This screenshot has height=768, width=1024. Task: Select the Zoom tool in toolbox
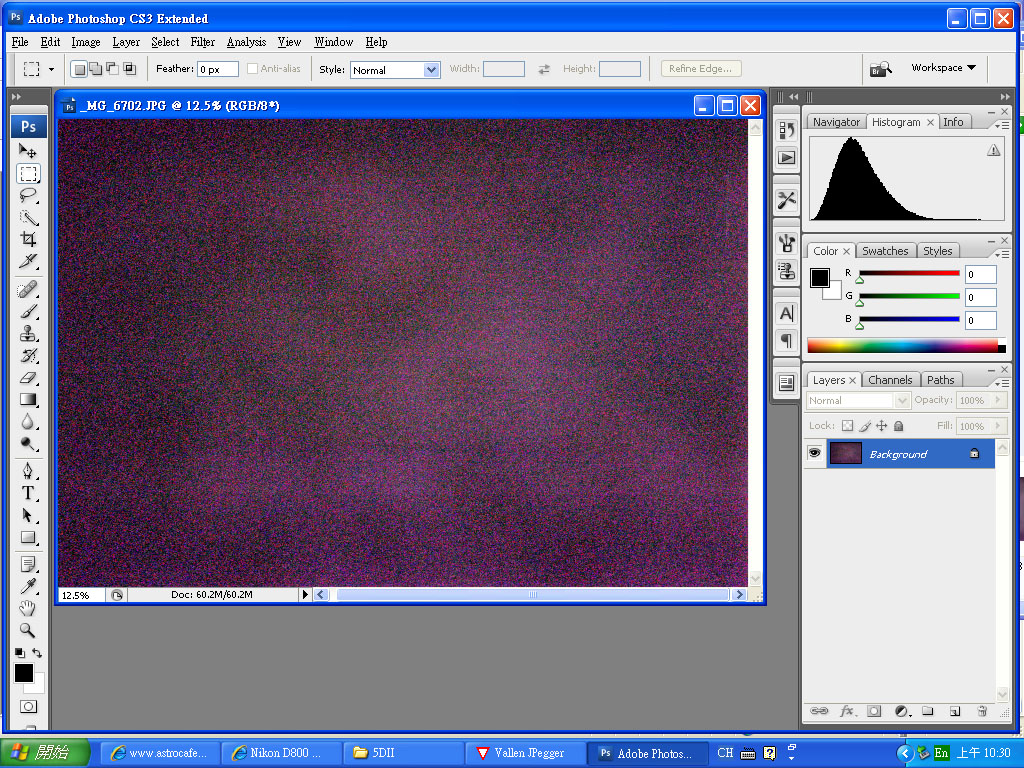tap(28, 630)
